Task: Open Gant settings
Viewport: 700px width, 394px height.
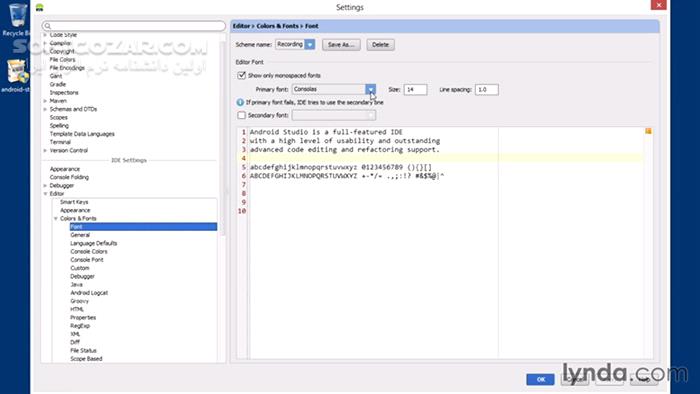Action: click(x=56, y=76)
